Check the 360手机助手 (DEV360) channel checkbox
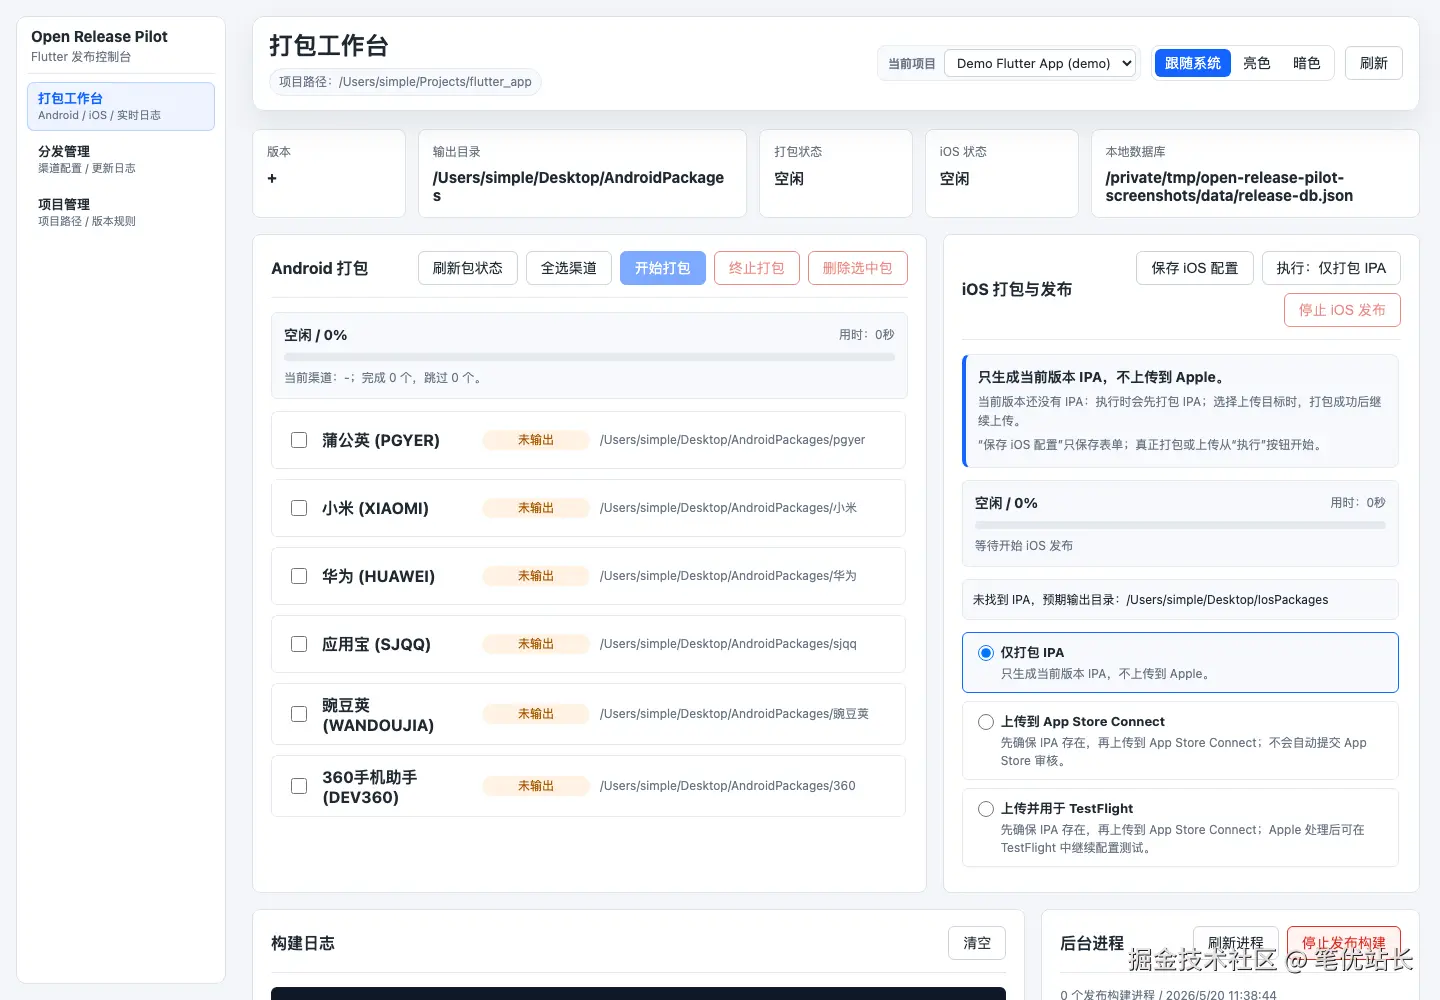The width and height of the screenshot is (1440, 1000). click(299, 786)
